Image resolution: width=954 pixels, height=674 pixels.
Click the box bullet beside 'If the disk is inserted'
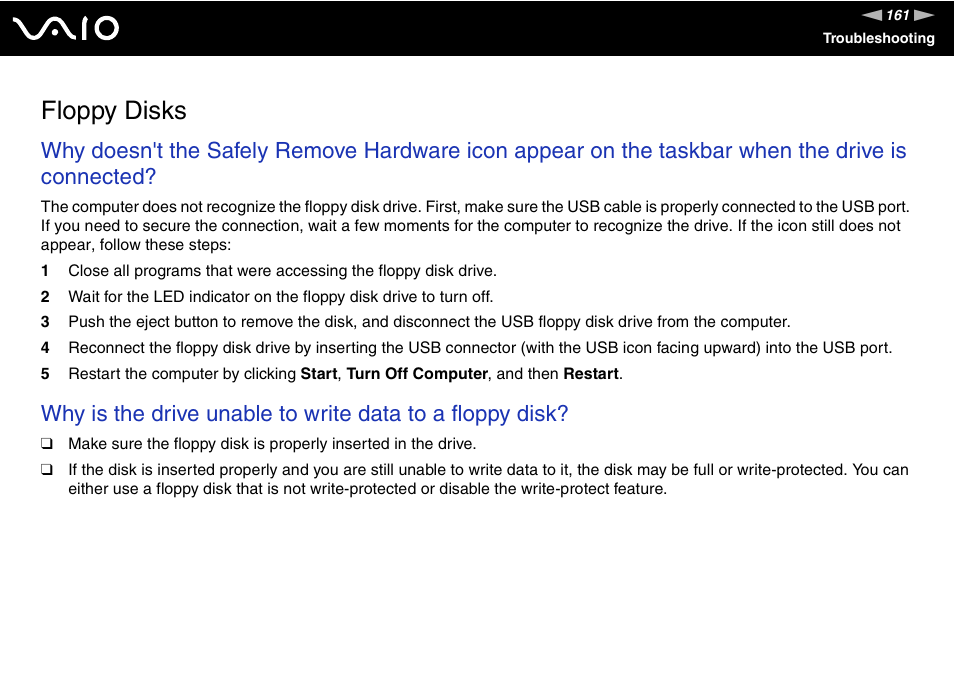coord(47,470)
